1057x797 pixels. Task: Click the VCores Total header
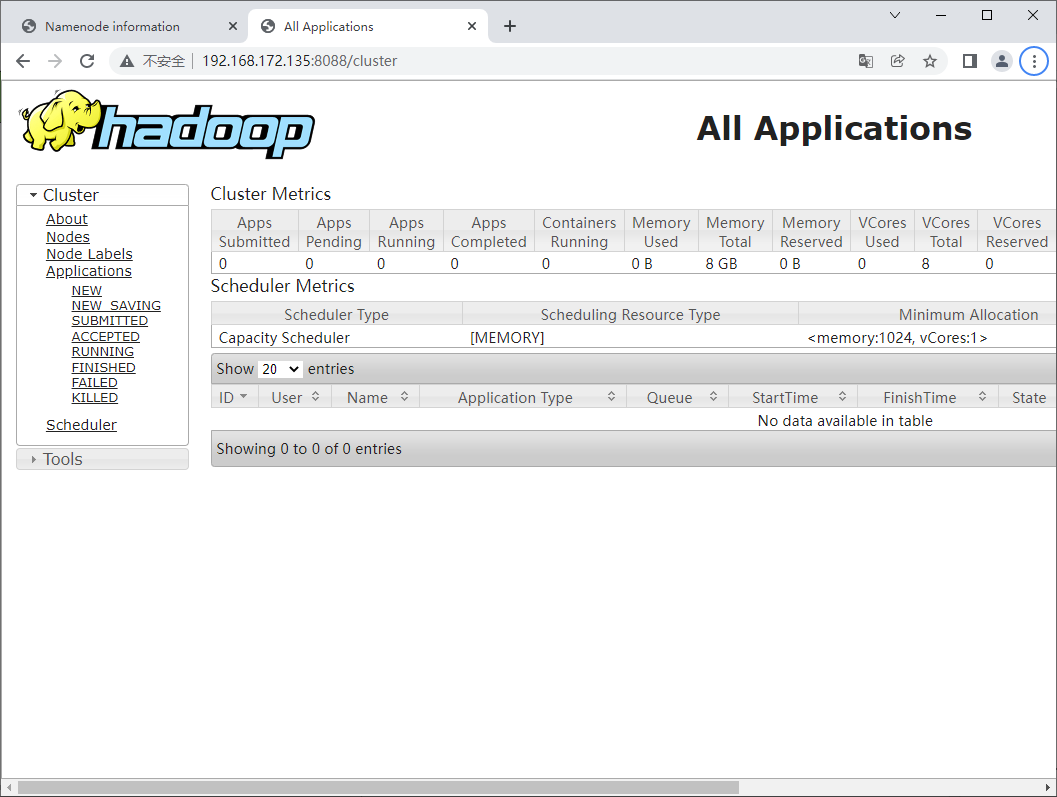pyautogui.click(x=946, y=232)
